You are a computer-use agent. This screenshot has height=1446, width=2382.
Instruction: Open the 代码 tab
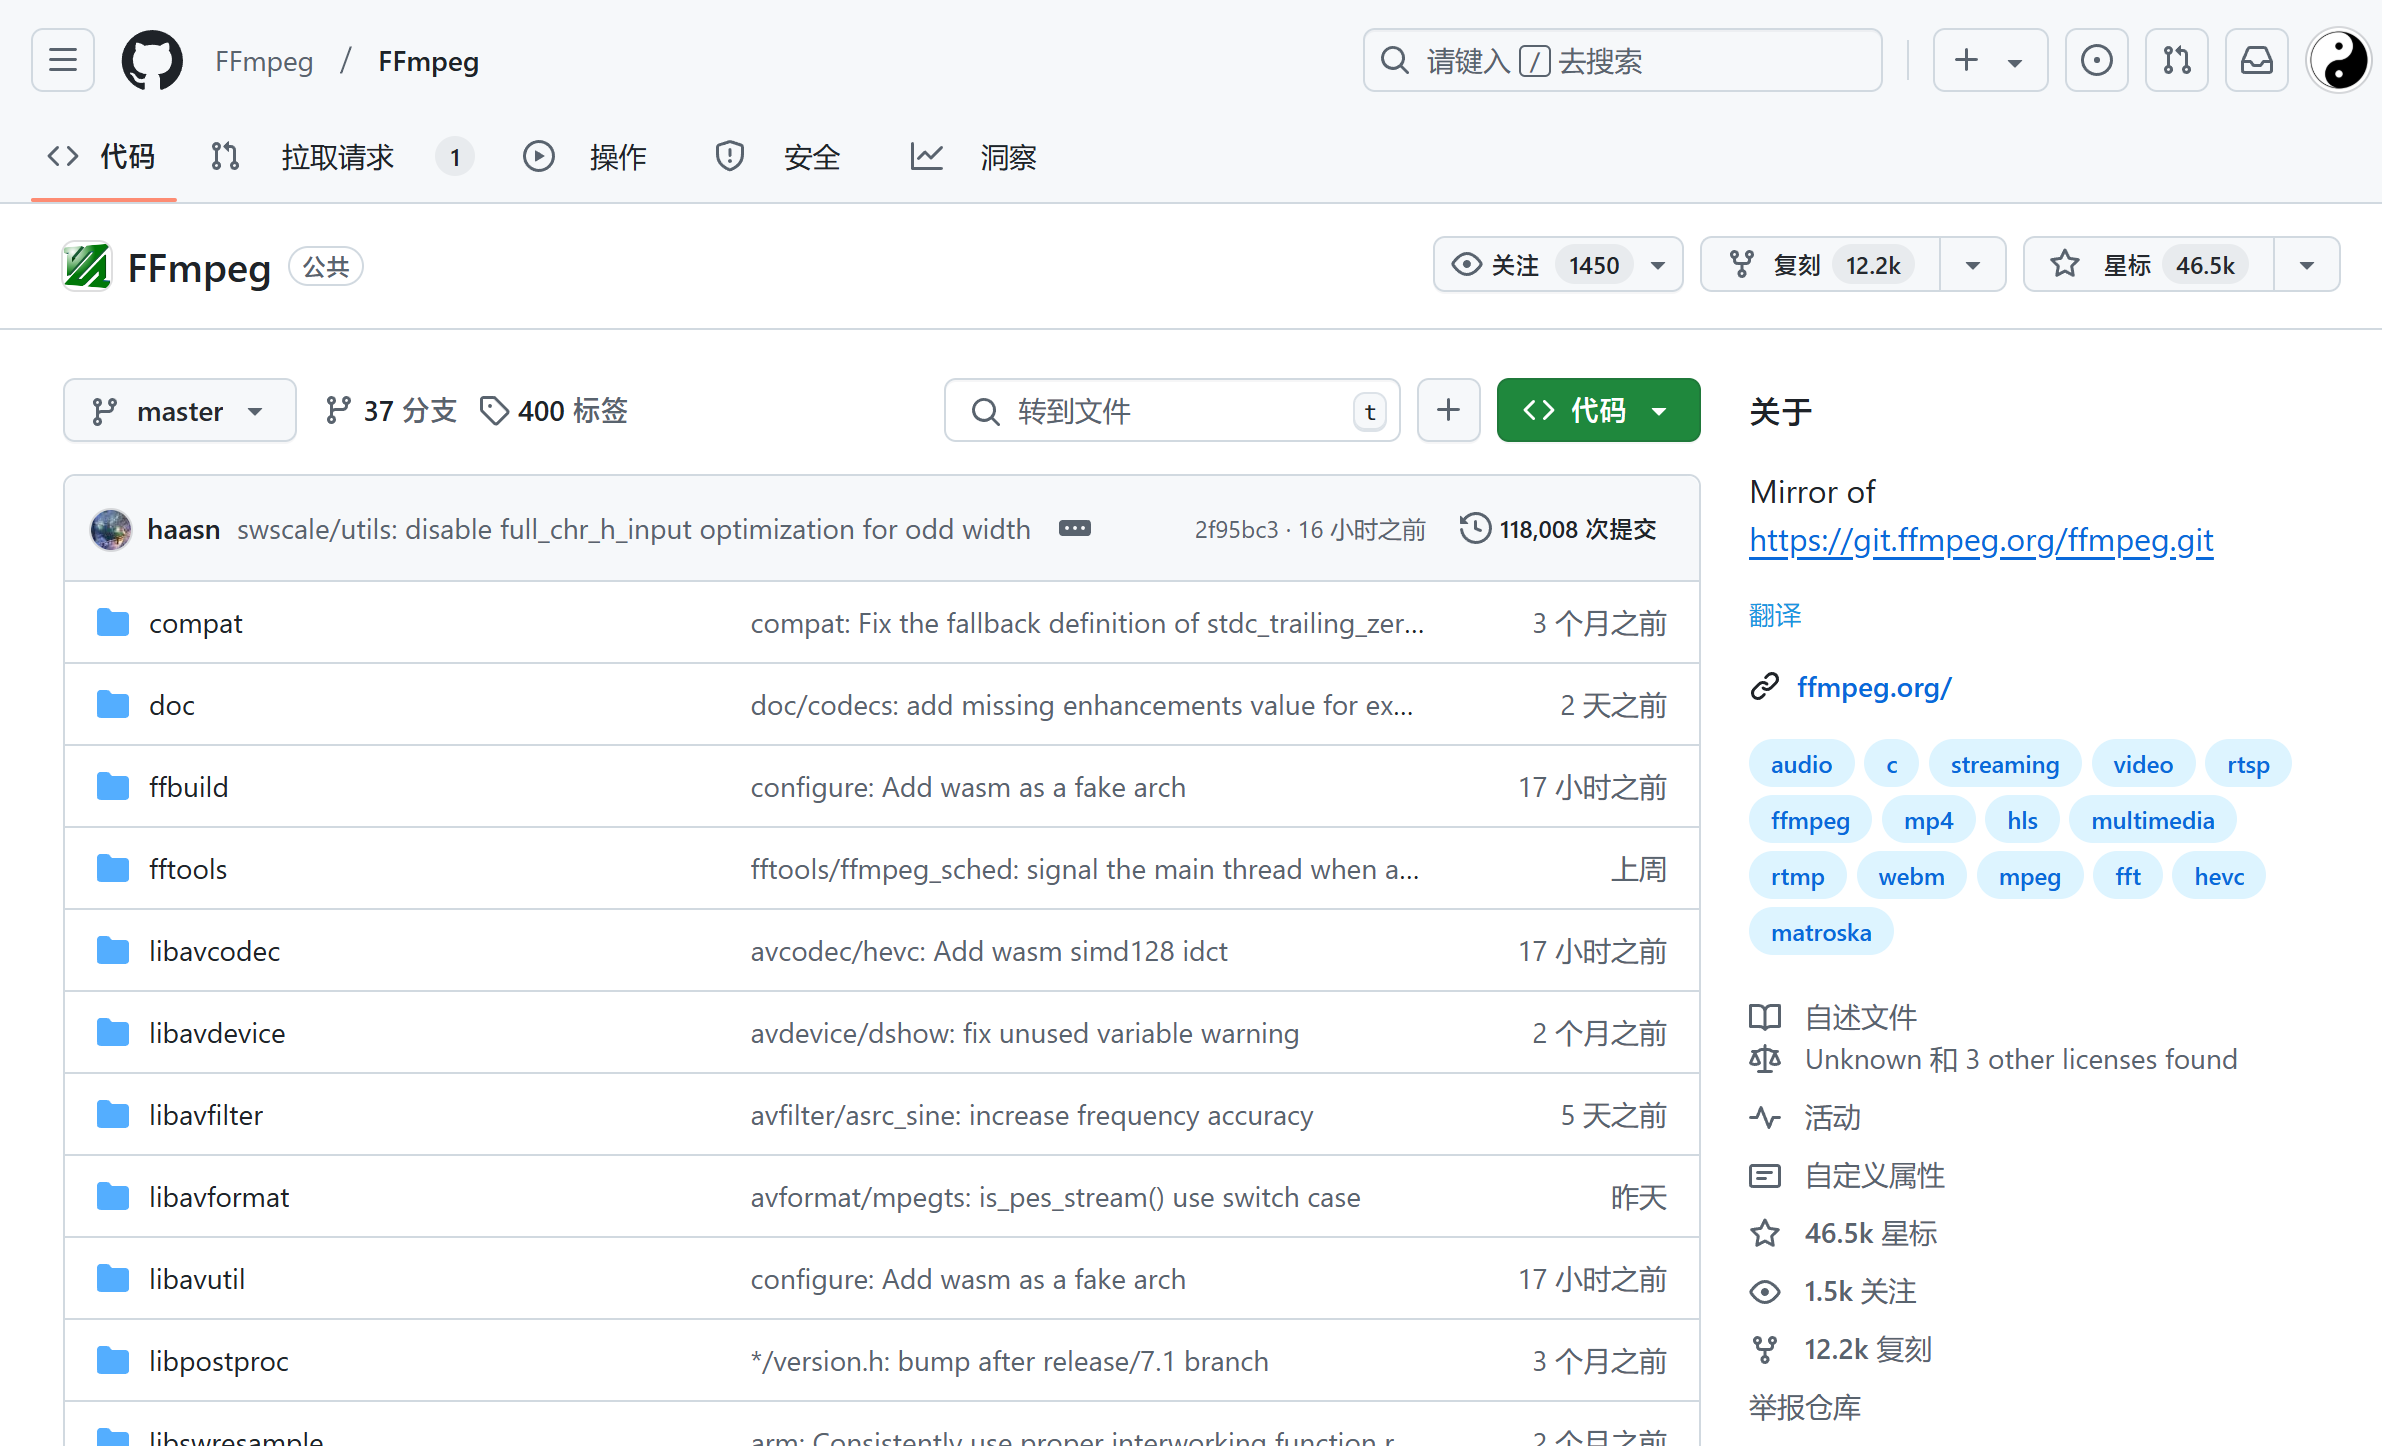coord(103,157)
